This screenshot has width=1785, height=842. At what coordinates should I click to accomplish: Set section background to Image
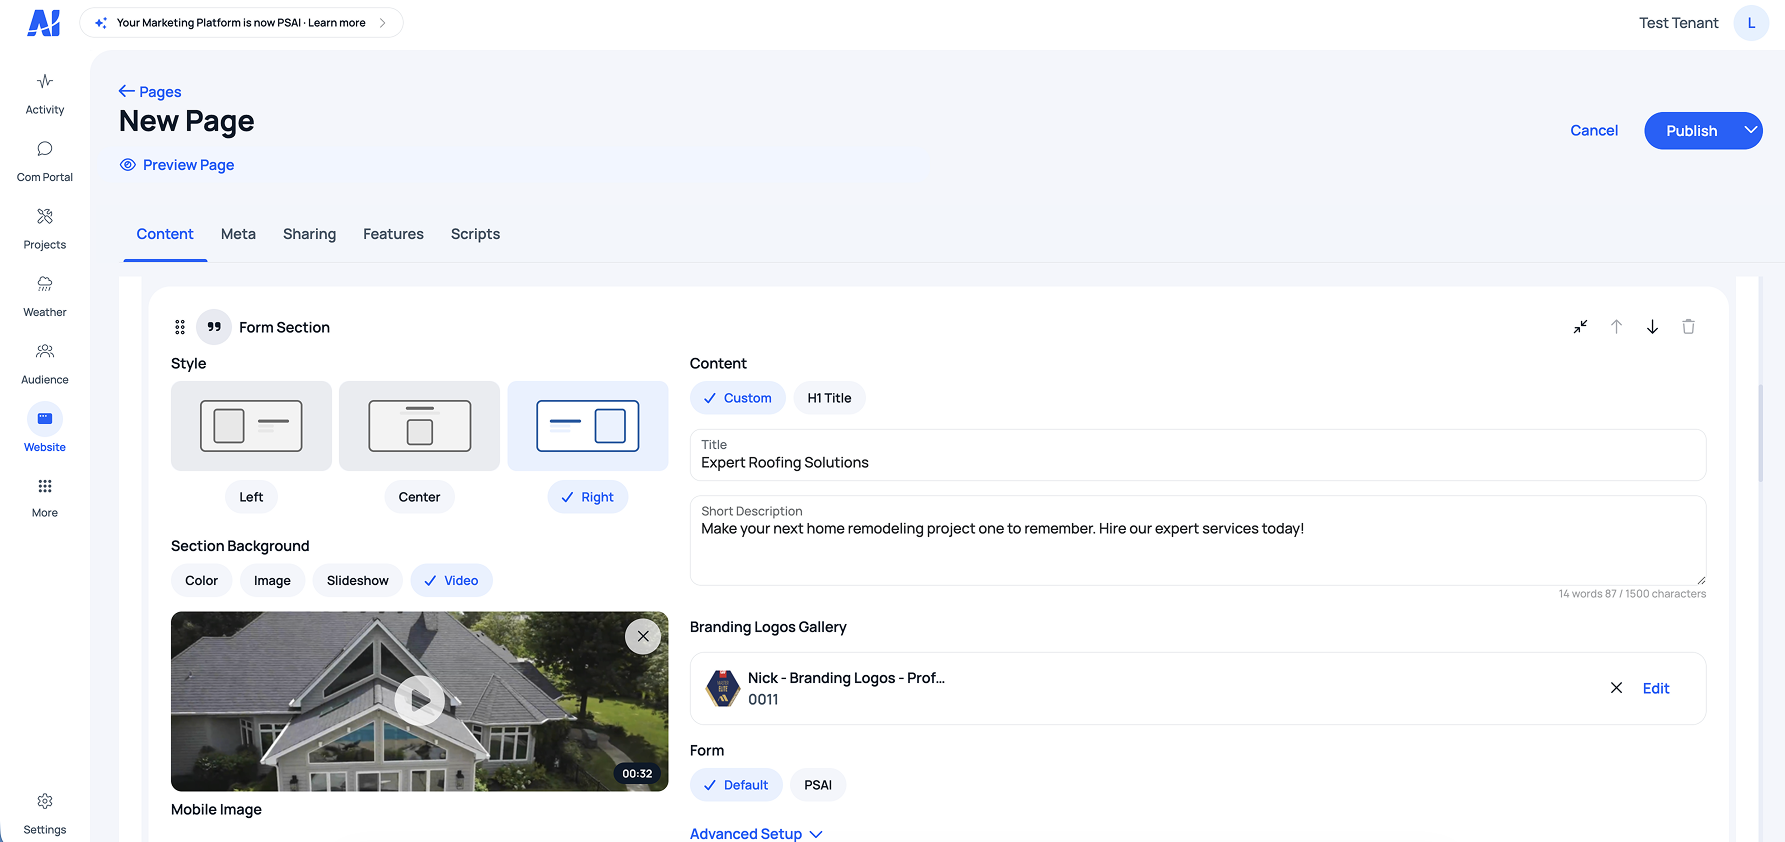(x=272, y=581)
